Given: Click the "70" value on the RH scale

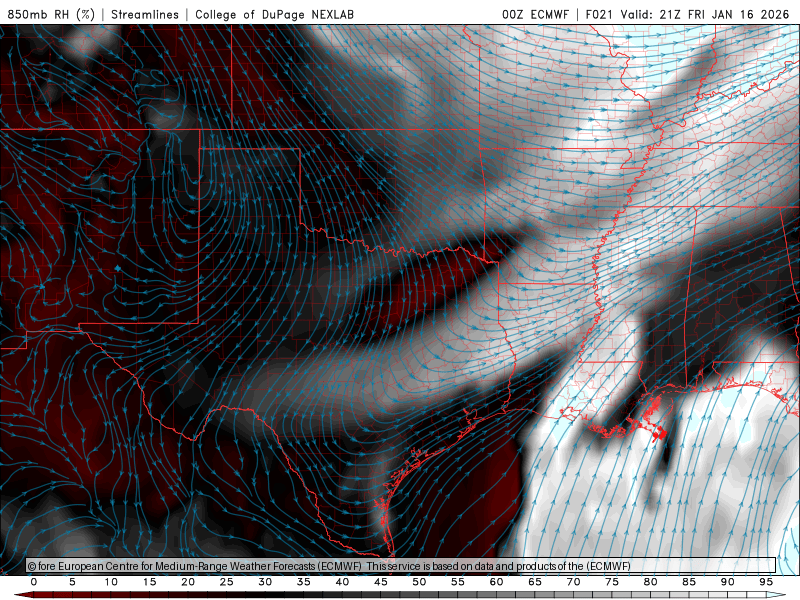Looking at the screenshot, I should click(x=573, y=582).
